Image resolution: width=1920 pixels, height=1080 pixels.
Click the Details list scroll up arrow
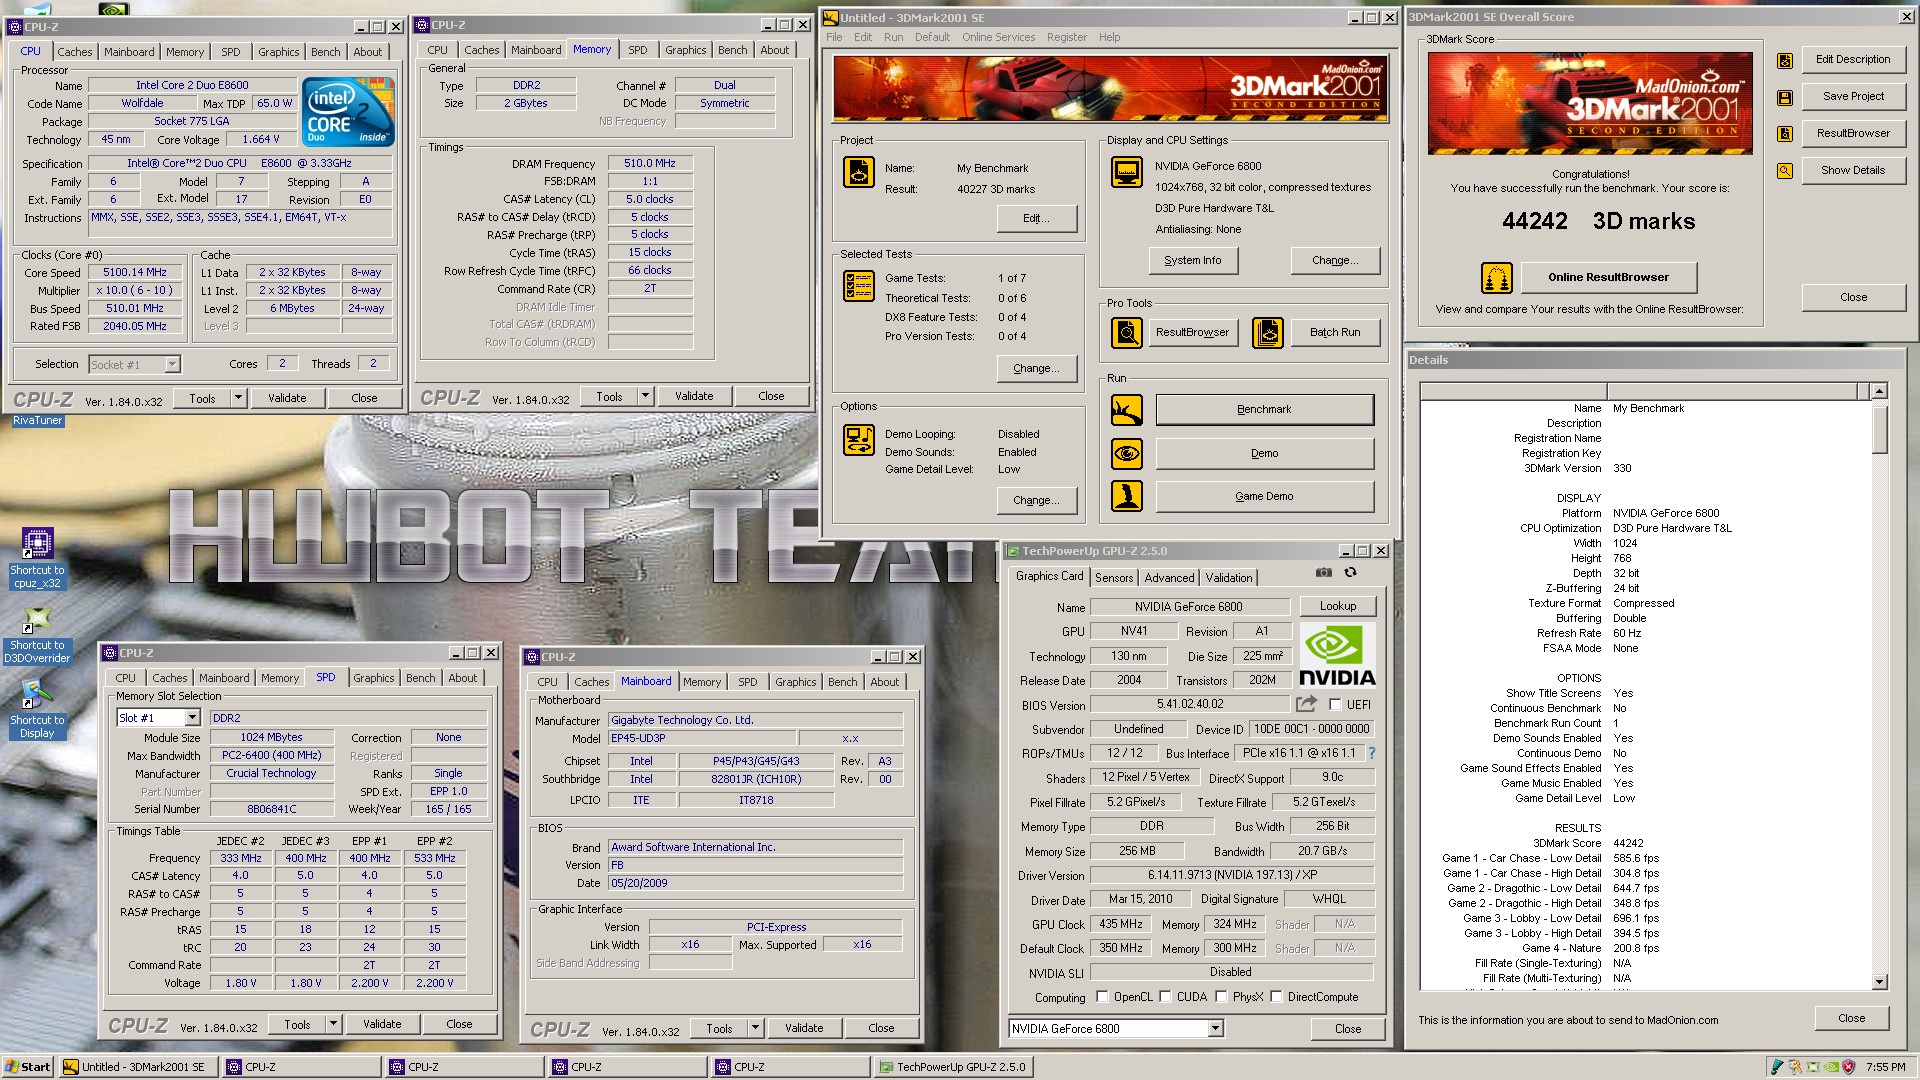(1879, 391)
